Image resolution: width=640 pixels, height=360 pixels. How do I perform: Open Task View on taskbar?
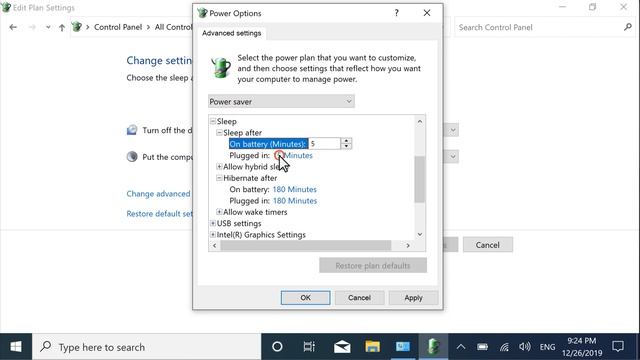coord(309,347)
